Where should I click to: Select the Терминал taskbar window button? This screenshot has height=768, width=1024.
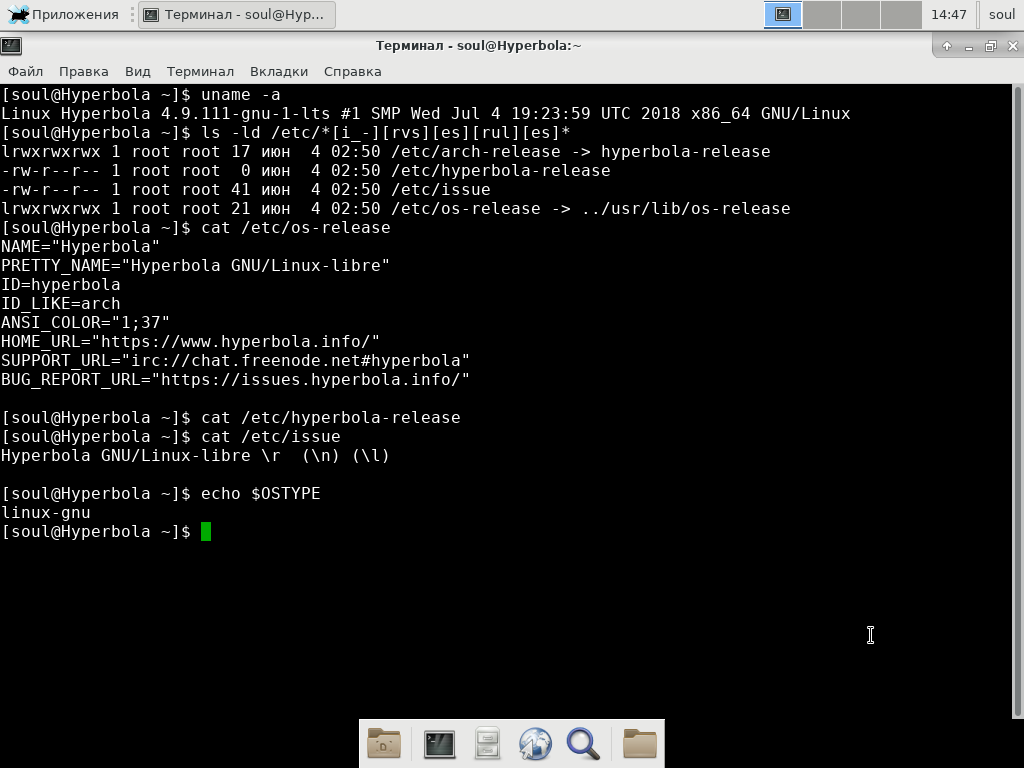click(x=237, y=14)
